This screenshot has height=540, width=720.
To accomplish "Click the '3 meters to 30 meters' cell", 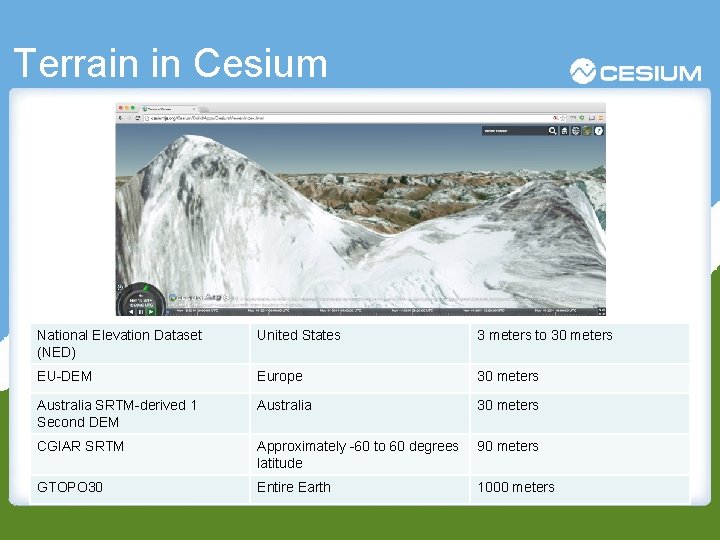I will pos(580,343).
